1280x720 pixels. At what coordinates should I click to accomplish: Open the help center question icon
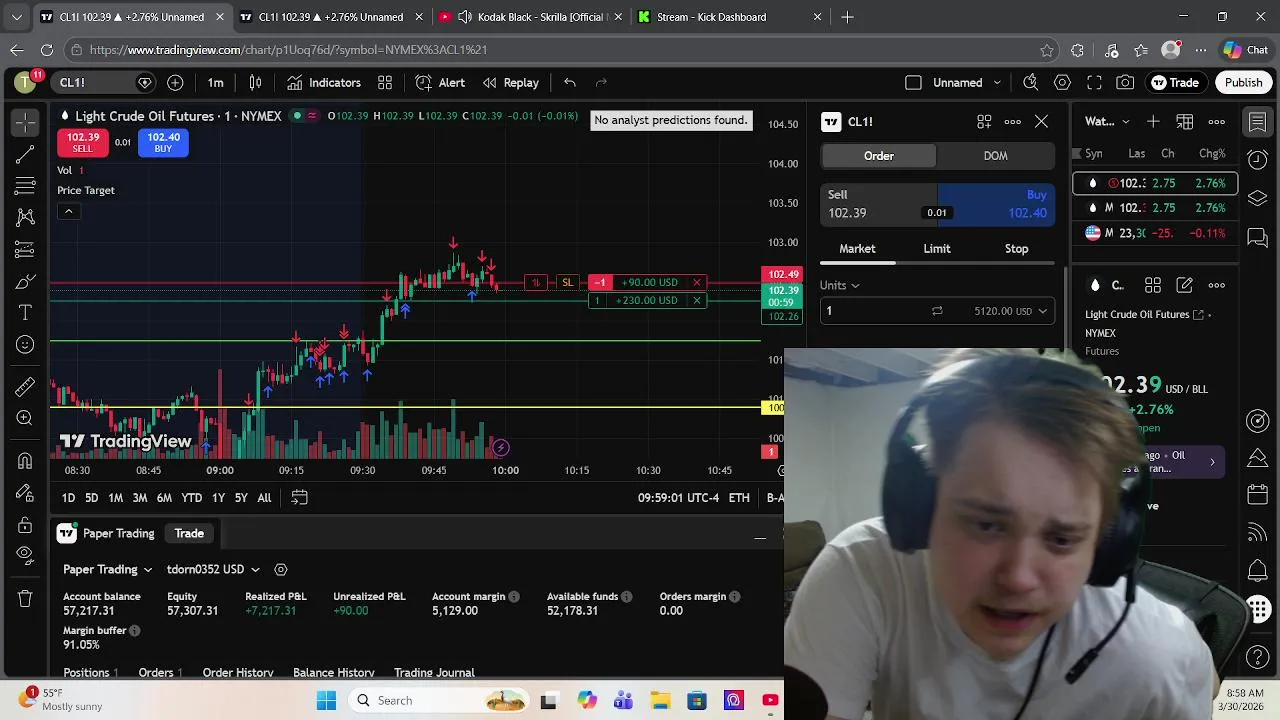pyautogui.click(x=1258, y=657)
